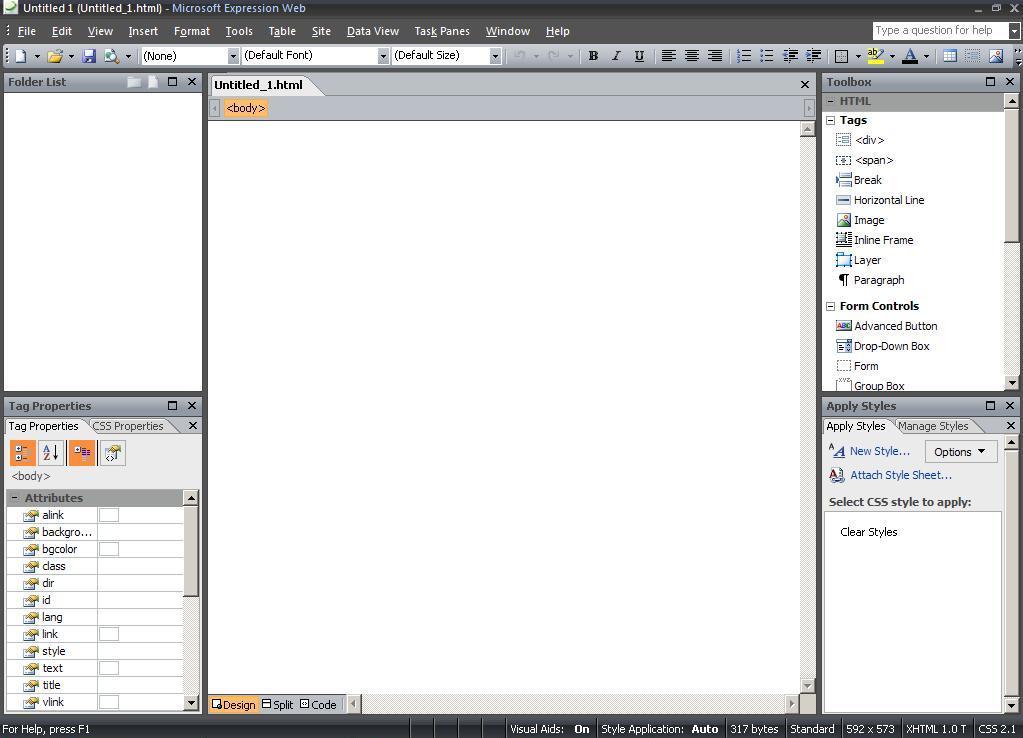Select Horizontal Line in Toolbox

point(880,200)
